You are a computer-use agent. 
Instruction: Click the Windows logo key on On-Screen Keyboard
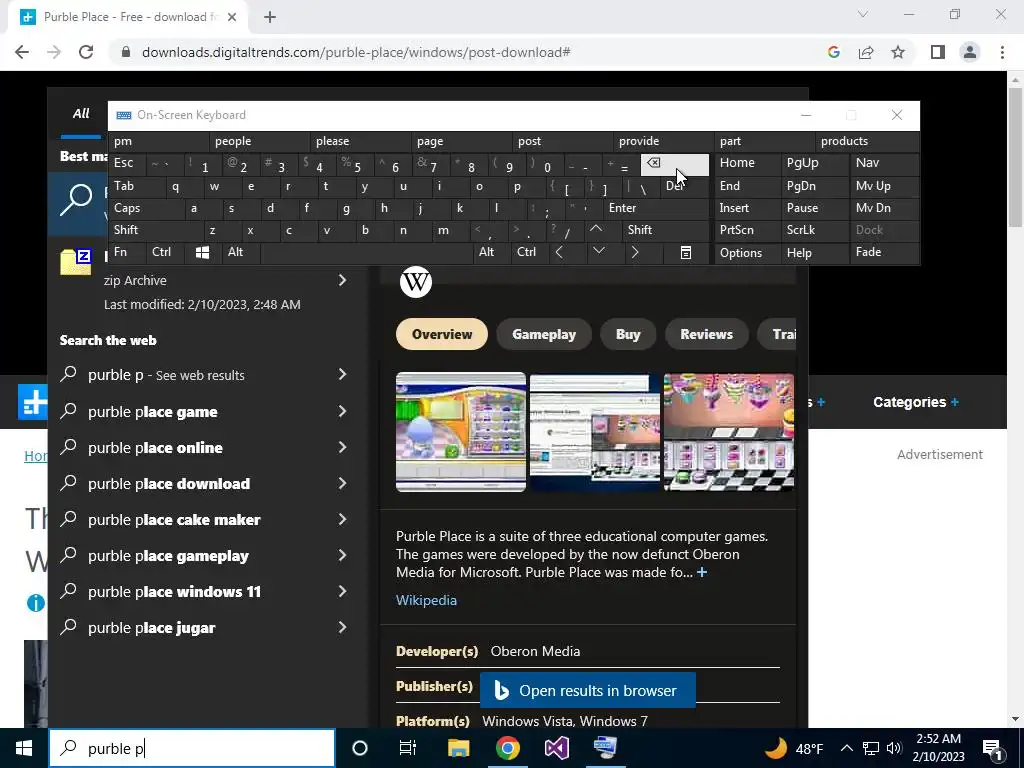(202, 253)
